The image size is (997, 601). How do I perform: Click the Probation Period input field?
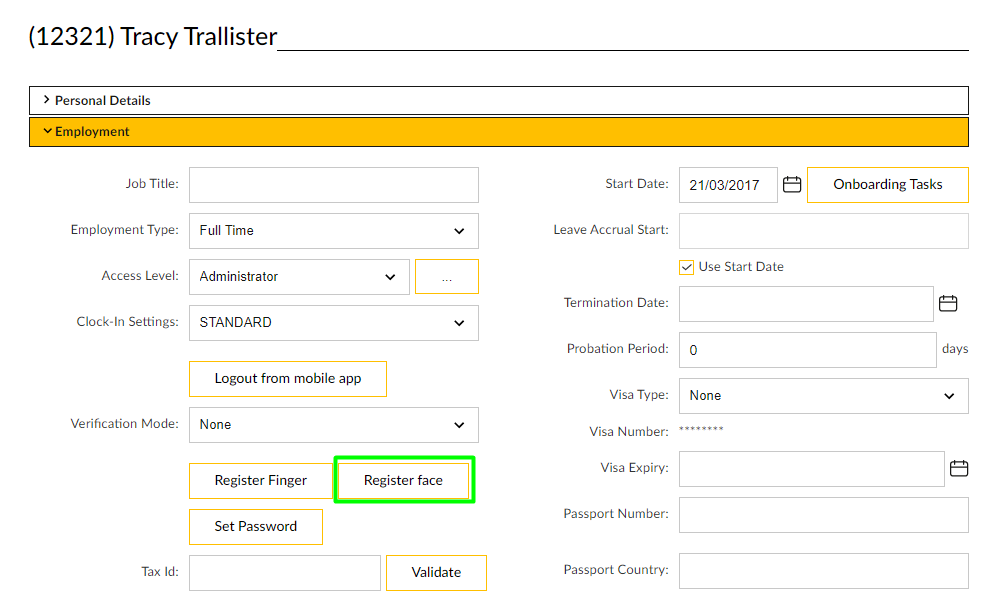coord(808,350)
